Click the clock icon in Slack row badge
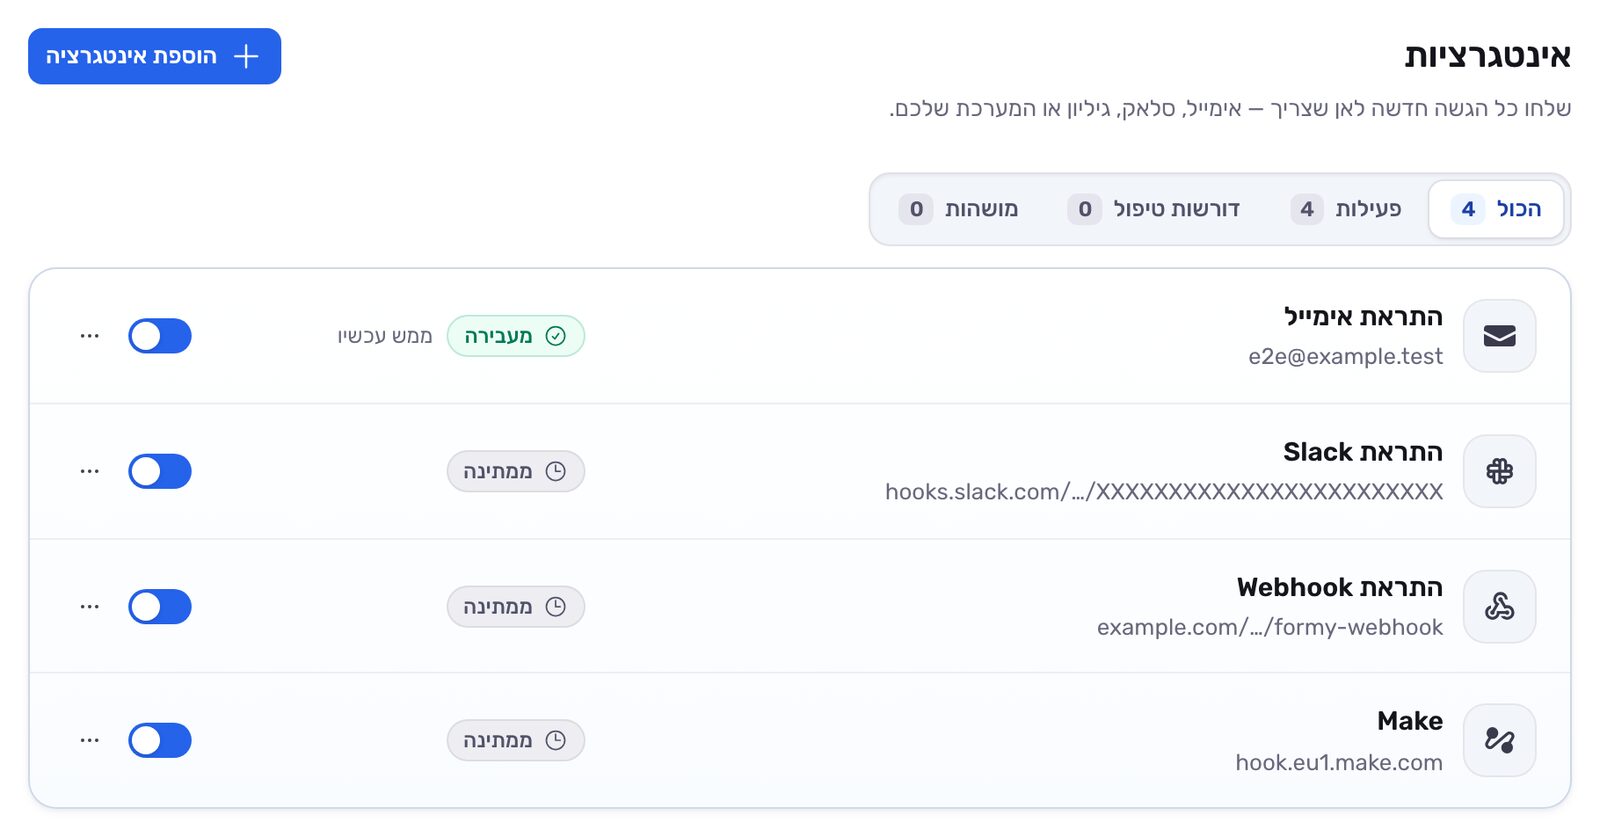The width and height of the screenshot is (1600, 837). pos(556,471)
